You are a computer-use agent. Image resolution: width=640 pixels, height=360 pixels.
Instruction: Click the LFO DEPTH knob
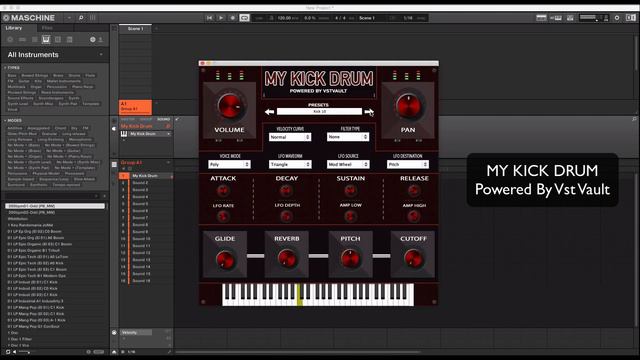(x=286, y=217)
